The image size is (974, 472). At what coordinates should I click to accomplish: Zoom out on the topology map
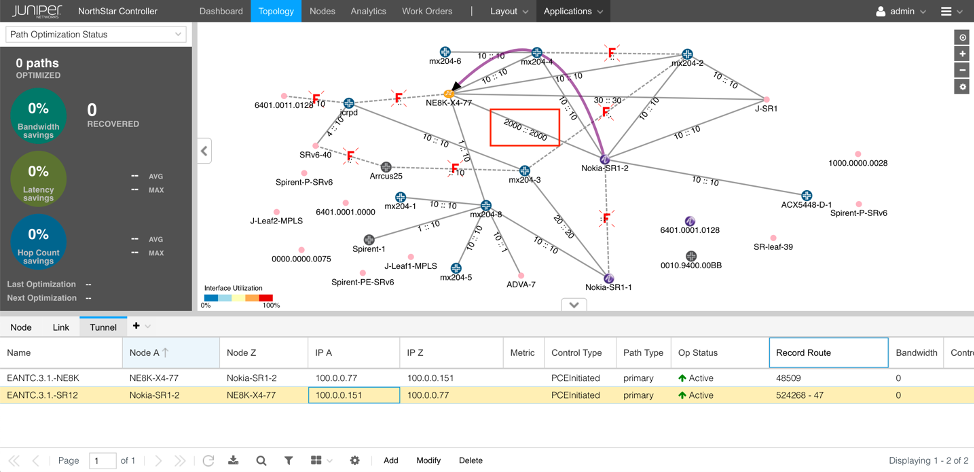tap(962, 70)
